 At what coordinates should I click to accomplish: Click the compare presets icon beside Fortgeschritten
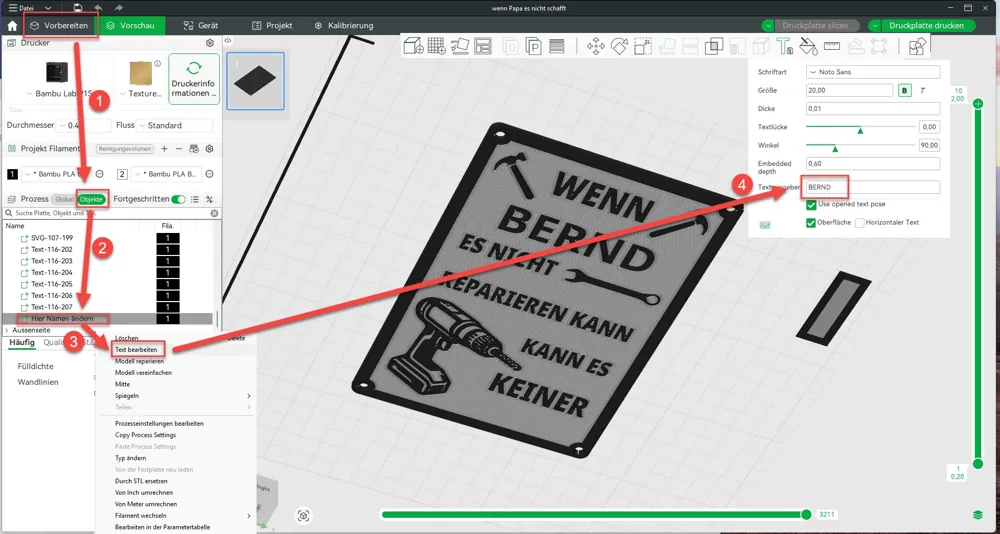209,199
